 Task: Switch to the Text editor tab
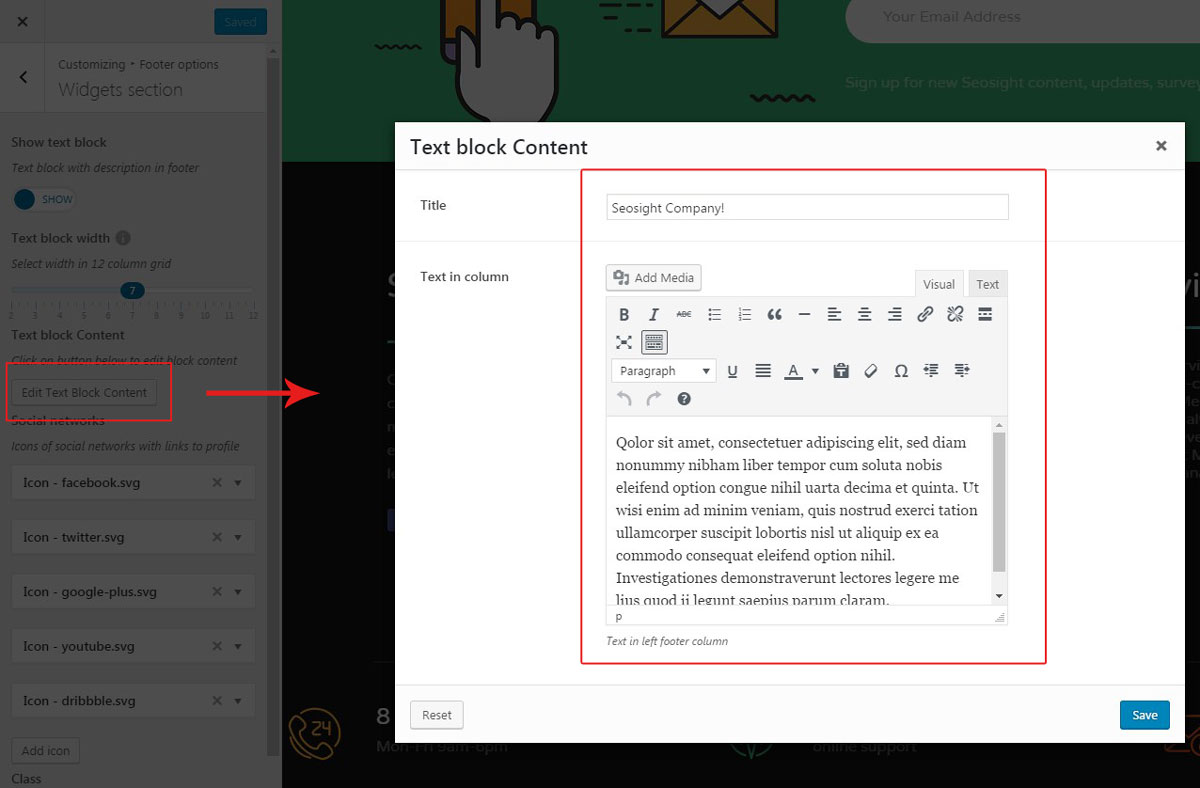987,284
